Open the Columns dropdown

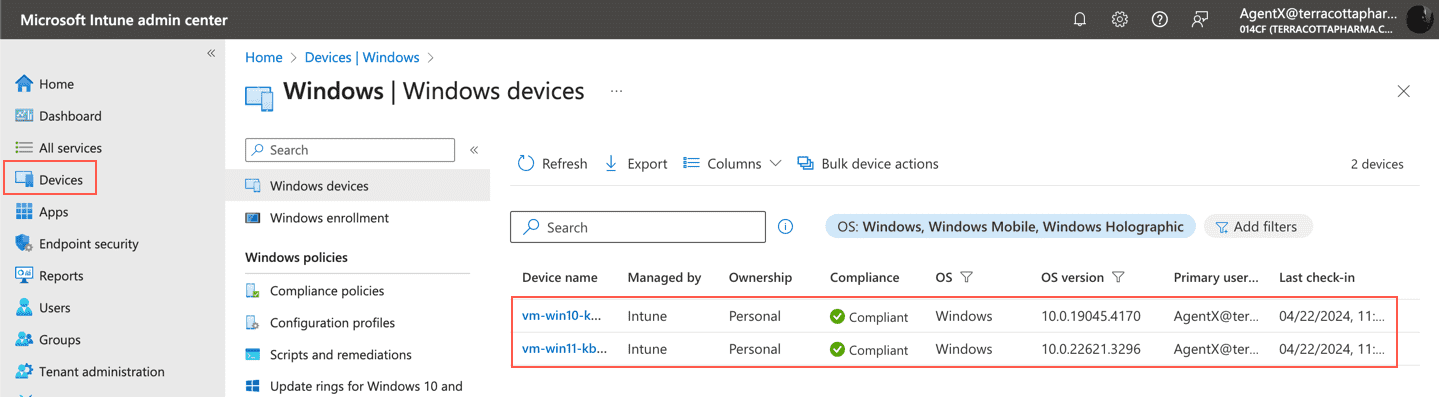click(732, 164)
